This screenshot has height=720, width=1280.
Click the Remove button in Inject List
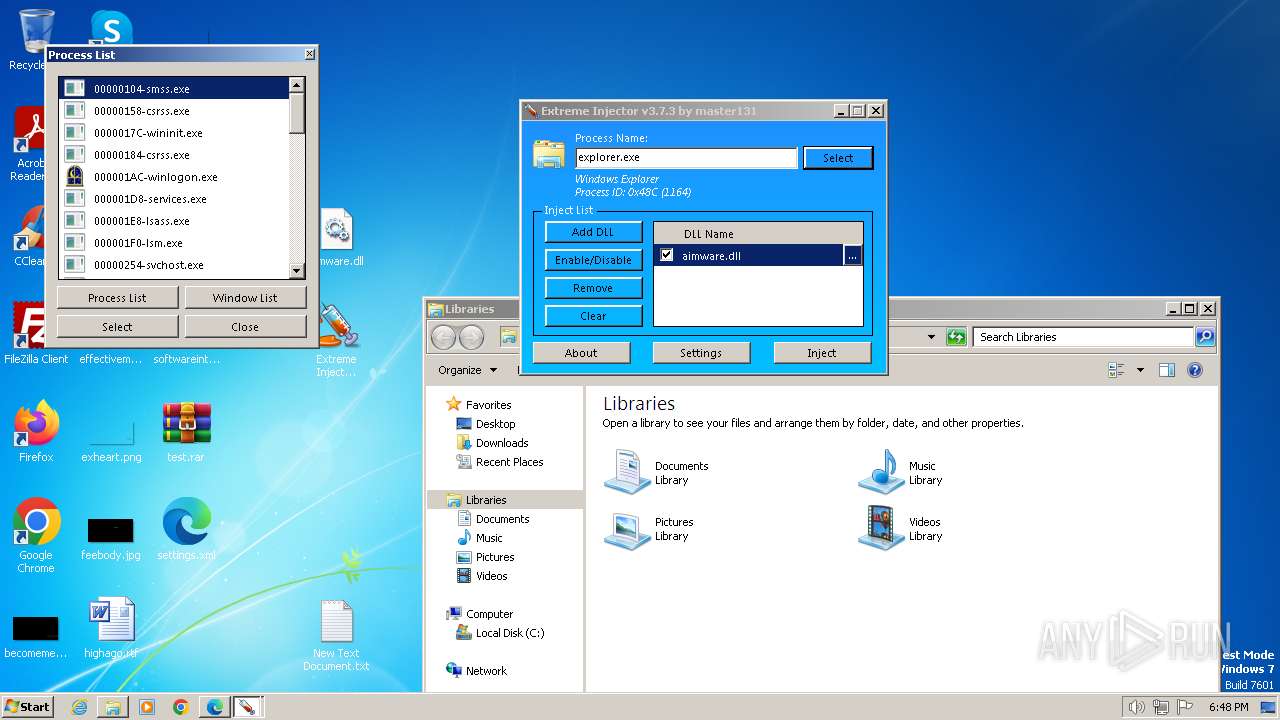click(593, 288)
